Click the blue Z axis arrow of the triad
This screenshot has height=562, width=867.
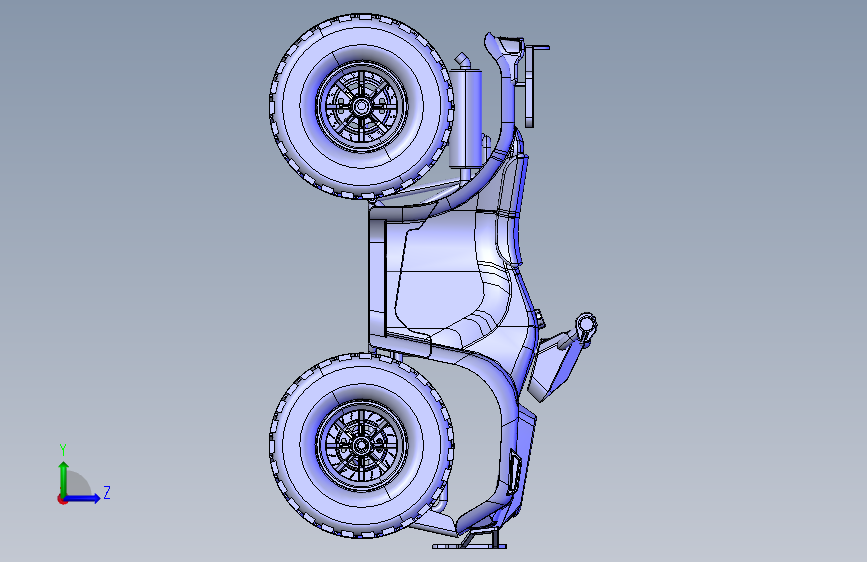[83, 498]
